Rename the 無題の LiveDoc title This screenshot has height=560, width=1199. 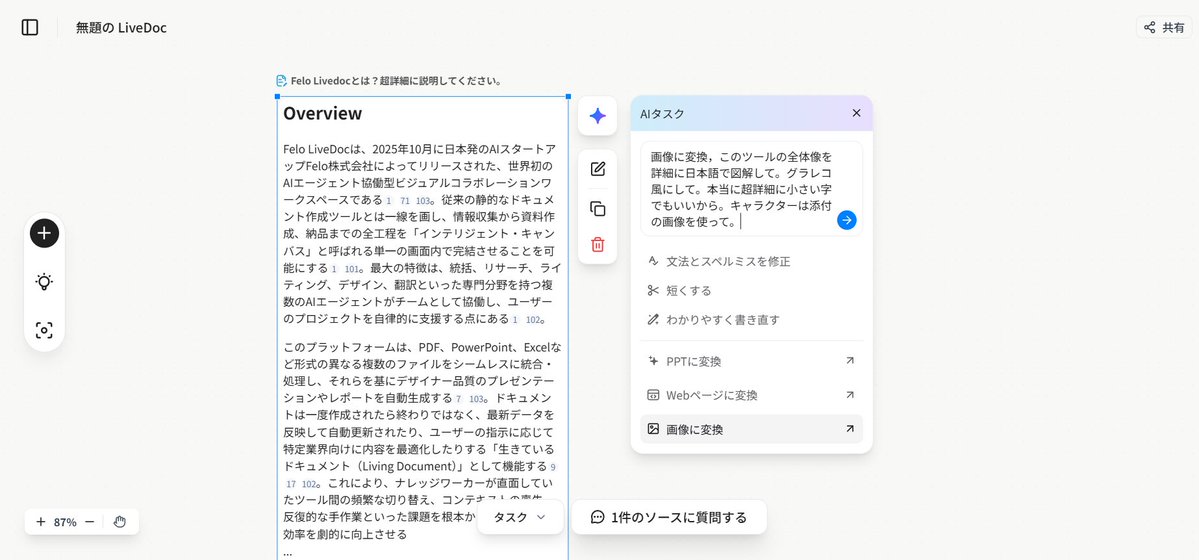pos(121,28)
